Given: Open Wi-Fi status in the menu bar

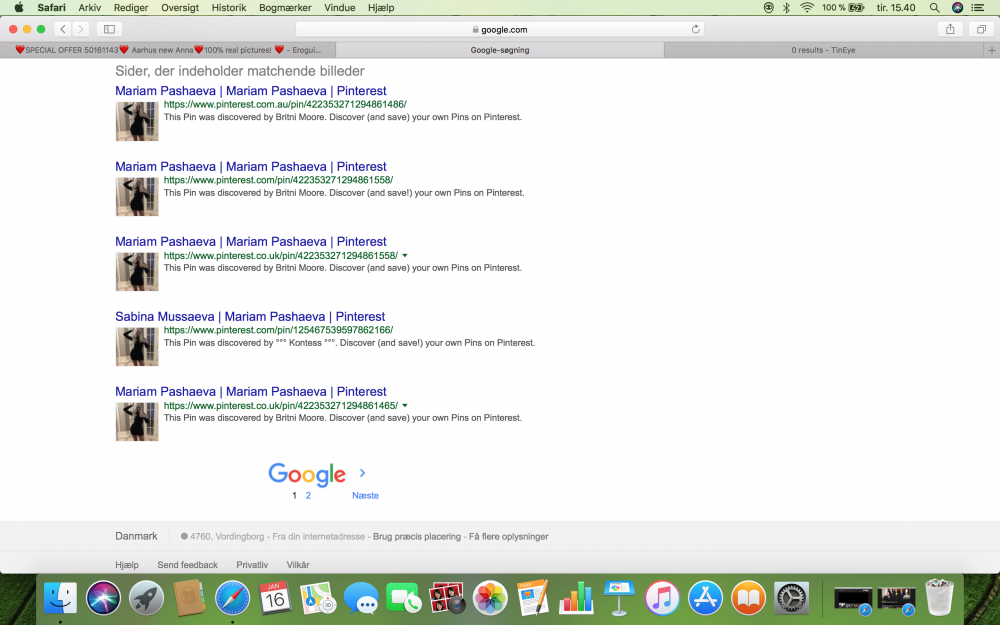Looking at the screenshot, I should (806, 7).
